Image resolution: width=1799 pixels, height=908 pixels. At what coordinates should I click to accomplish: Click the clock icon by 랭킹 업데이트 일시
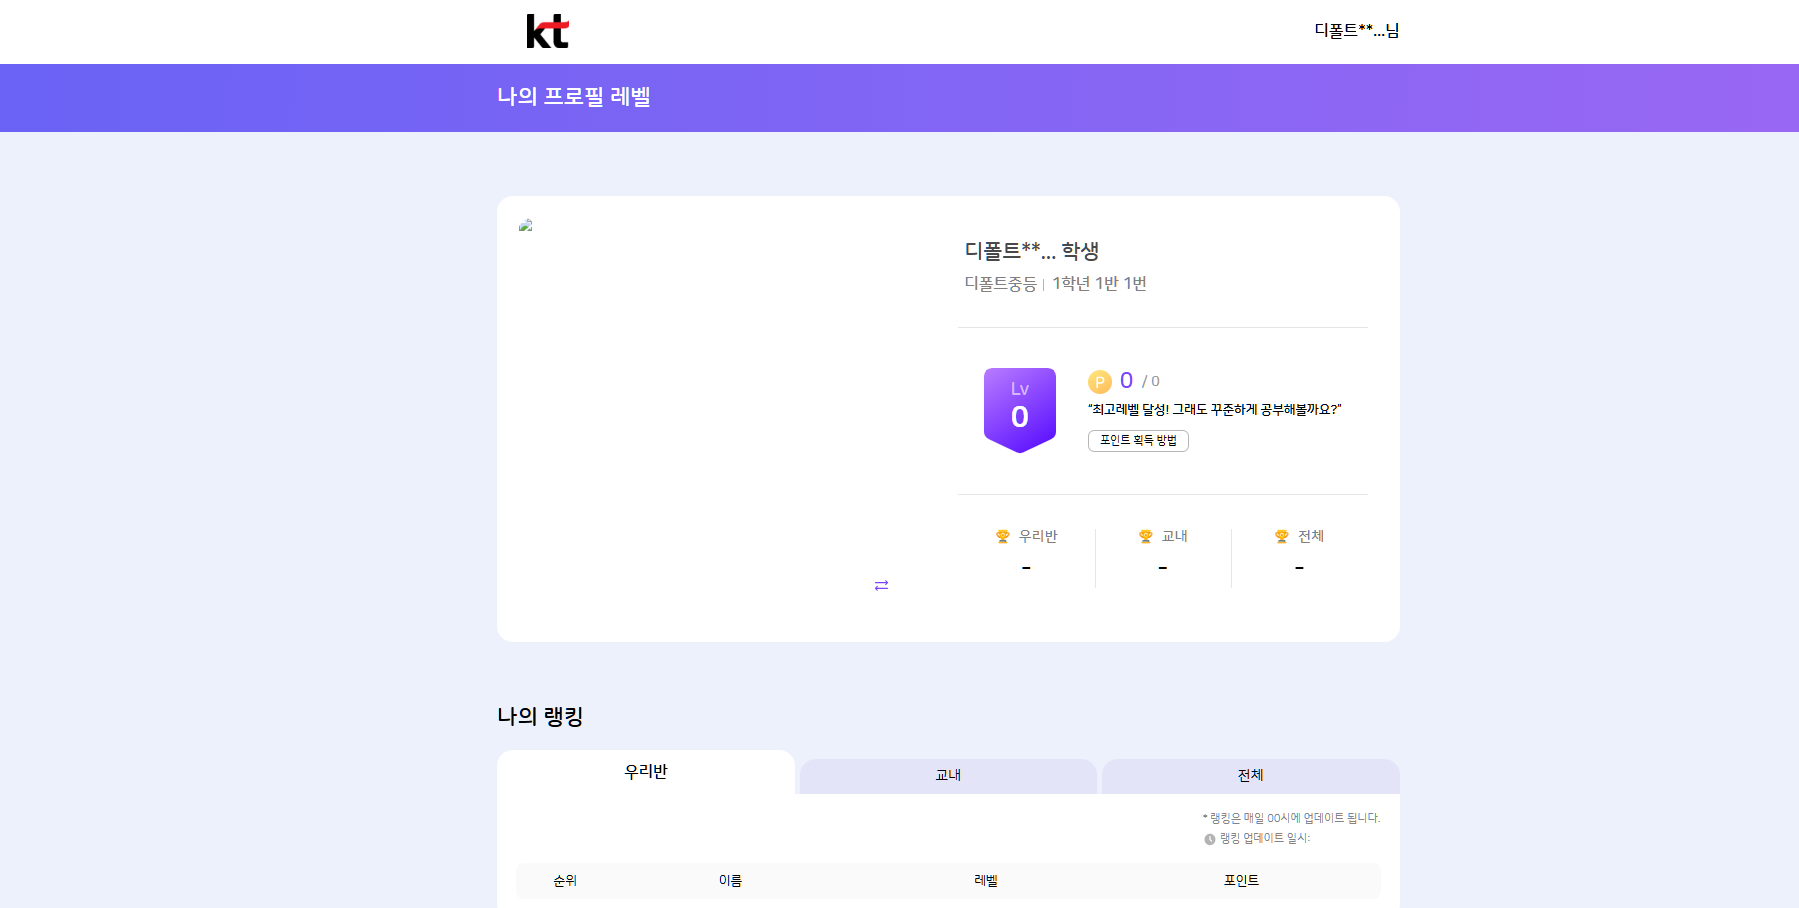(1210, 840)
